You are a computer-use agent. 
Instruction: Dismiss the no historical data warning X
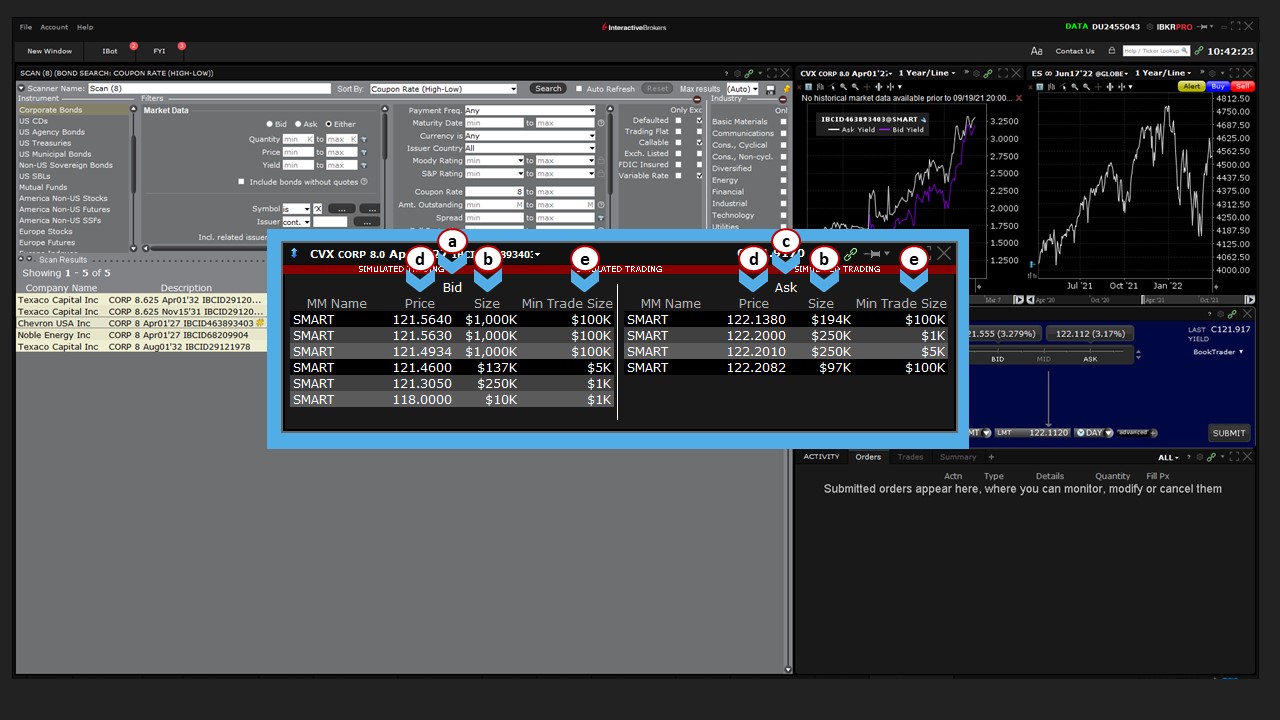[1019, 98]
